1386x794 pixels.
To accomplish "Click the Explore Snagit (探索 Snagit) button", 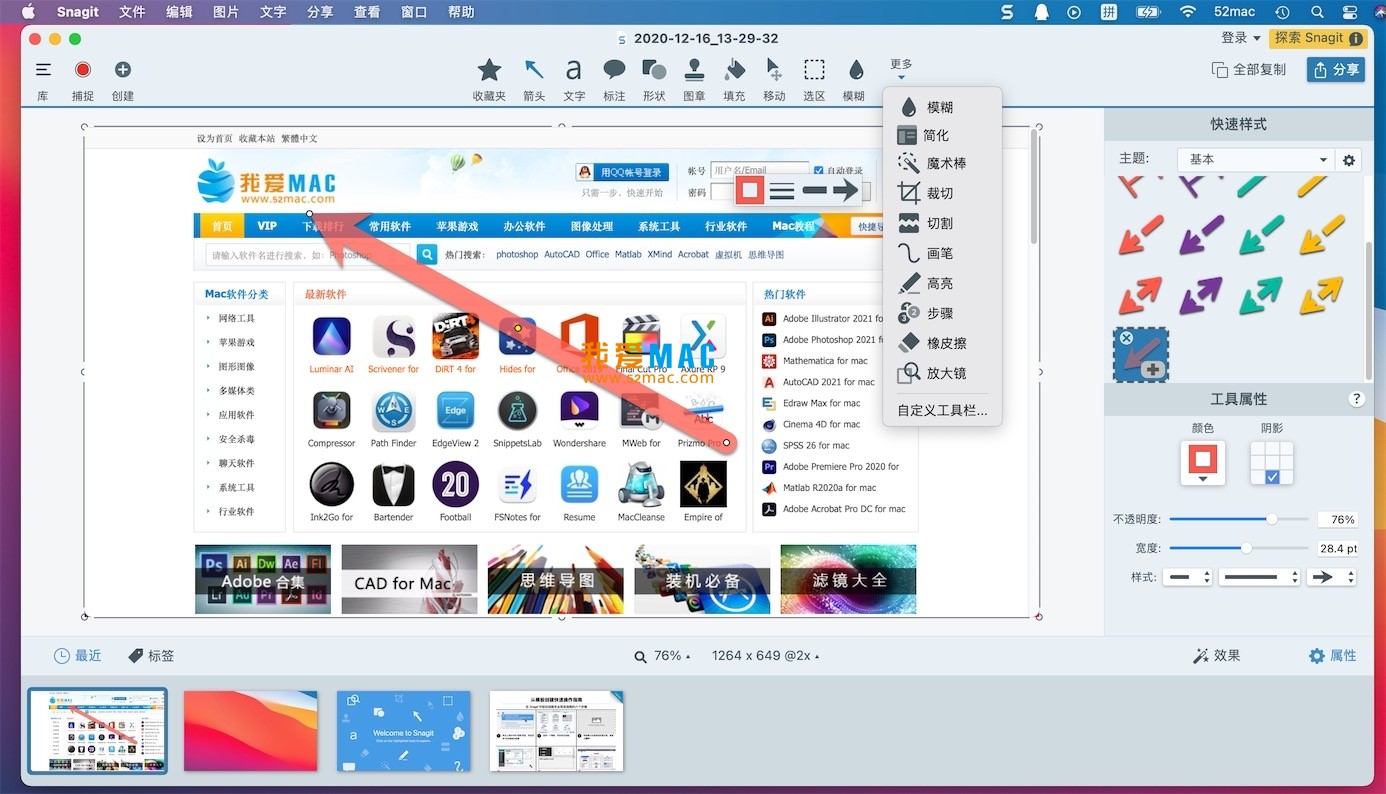I will [x=1318, y=38].
